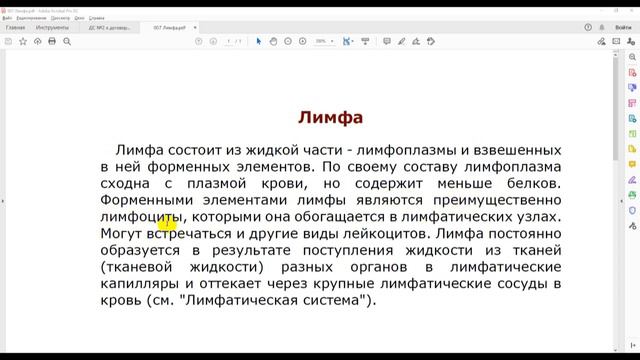Select the hand pan tool
The height and width of the screenshot is (360, 640).
[273, 41]
